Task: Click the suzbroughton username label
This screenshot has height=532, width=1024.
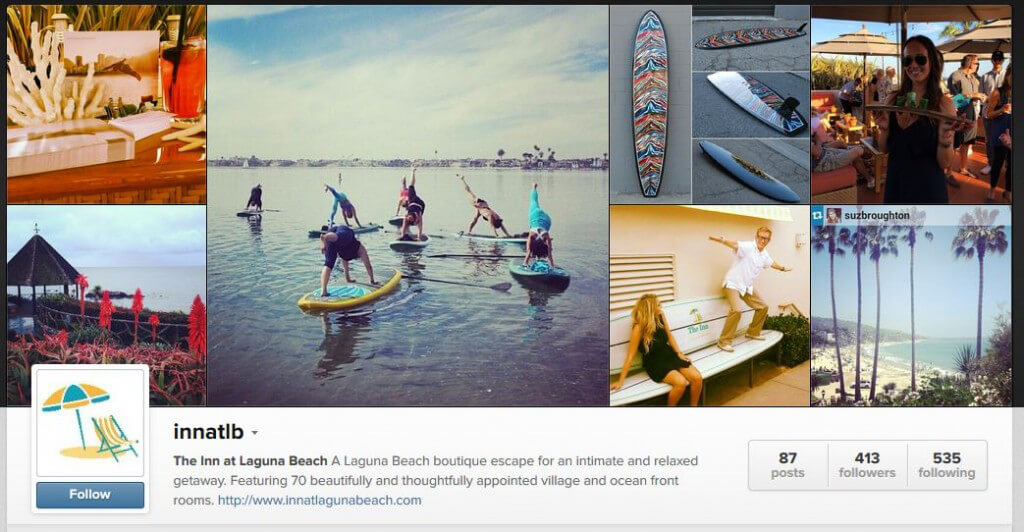Action: pyautogui.click(x=876, y=215)
